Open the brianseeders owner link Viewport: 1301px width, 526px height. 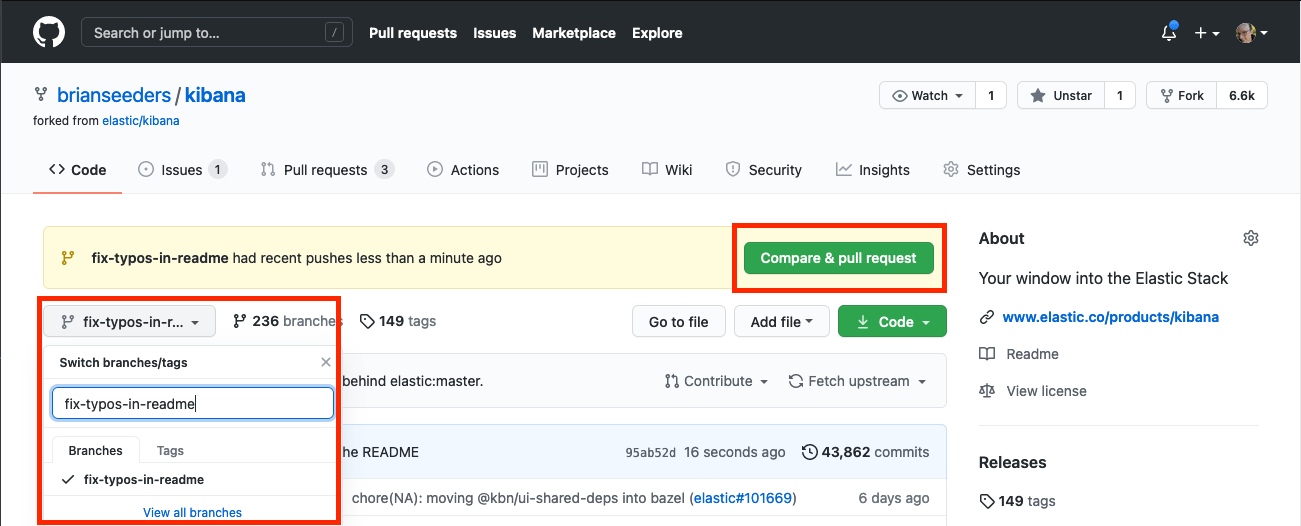click(x=114, y=96)
